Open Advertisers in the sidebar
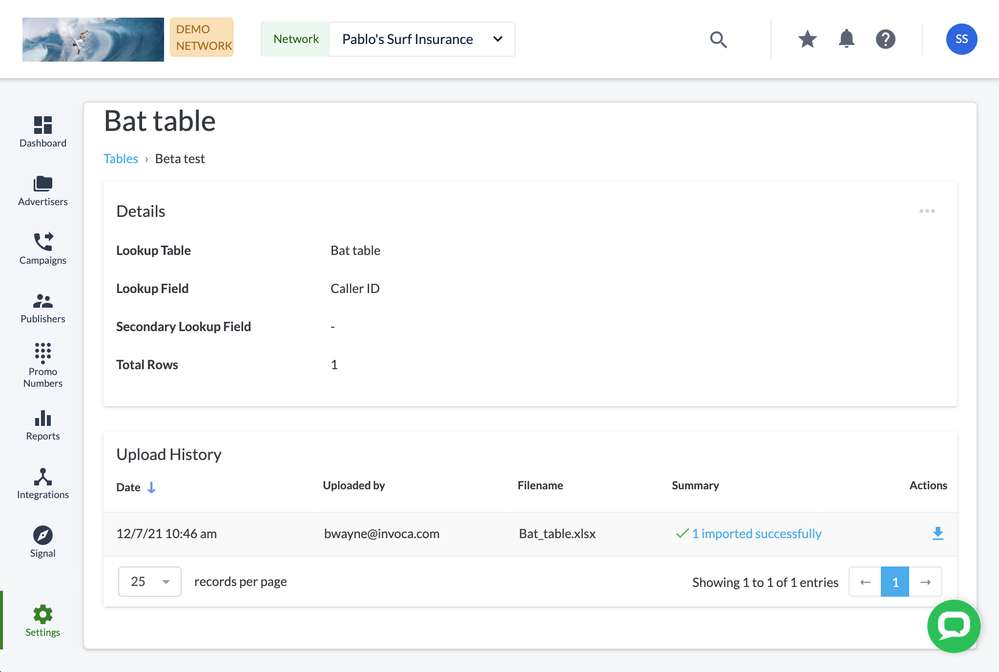This screenshot has width=999, height=672. 43,191
